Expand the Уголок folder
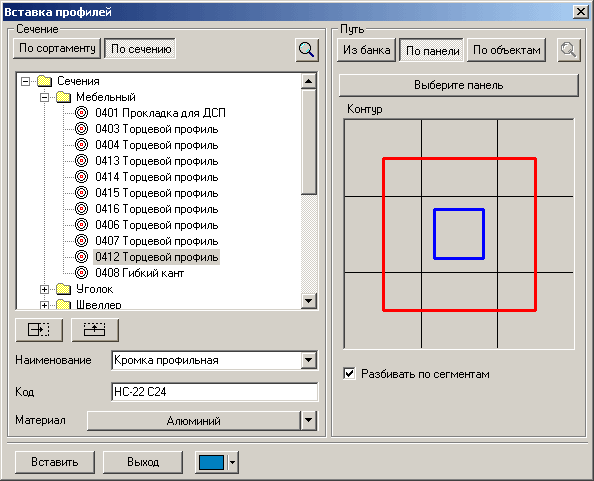Image resolution: width=594 pixels, height=481 pixels. click(x=44, y=289)
